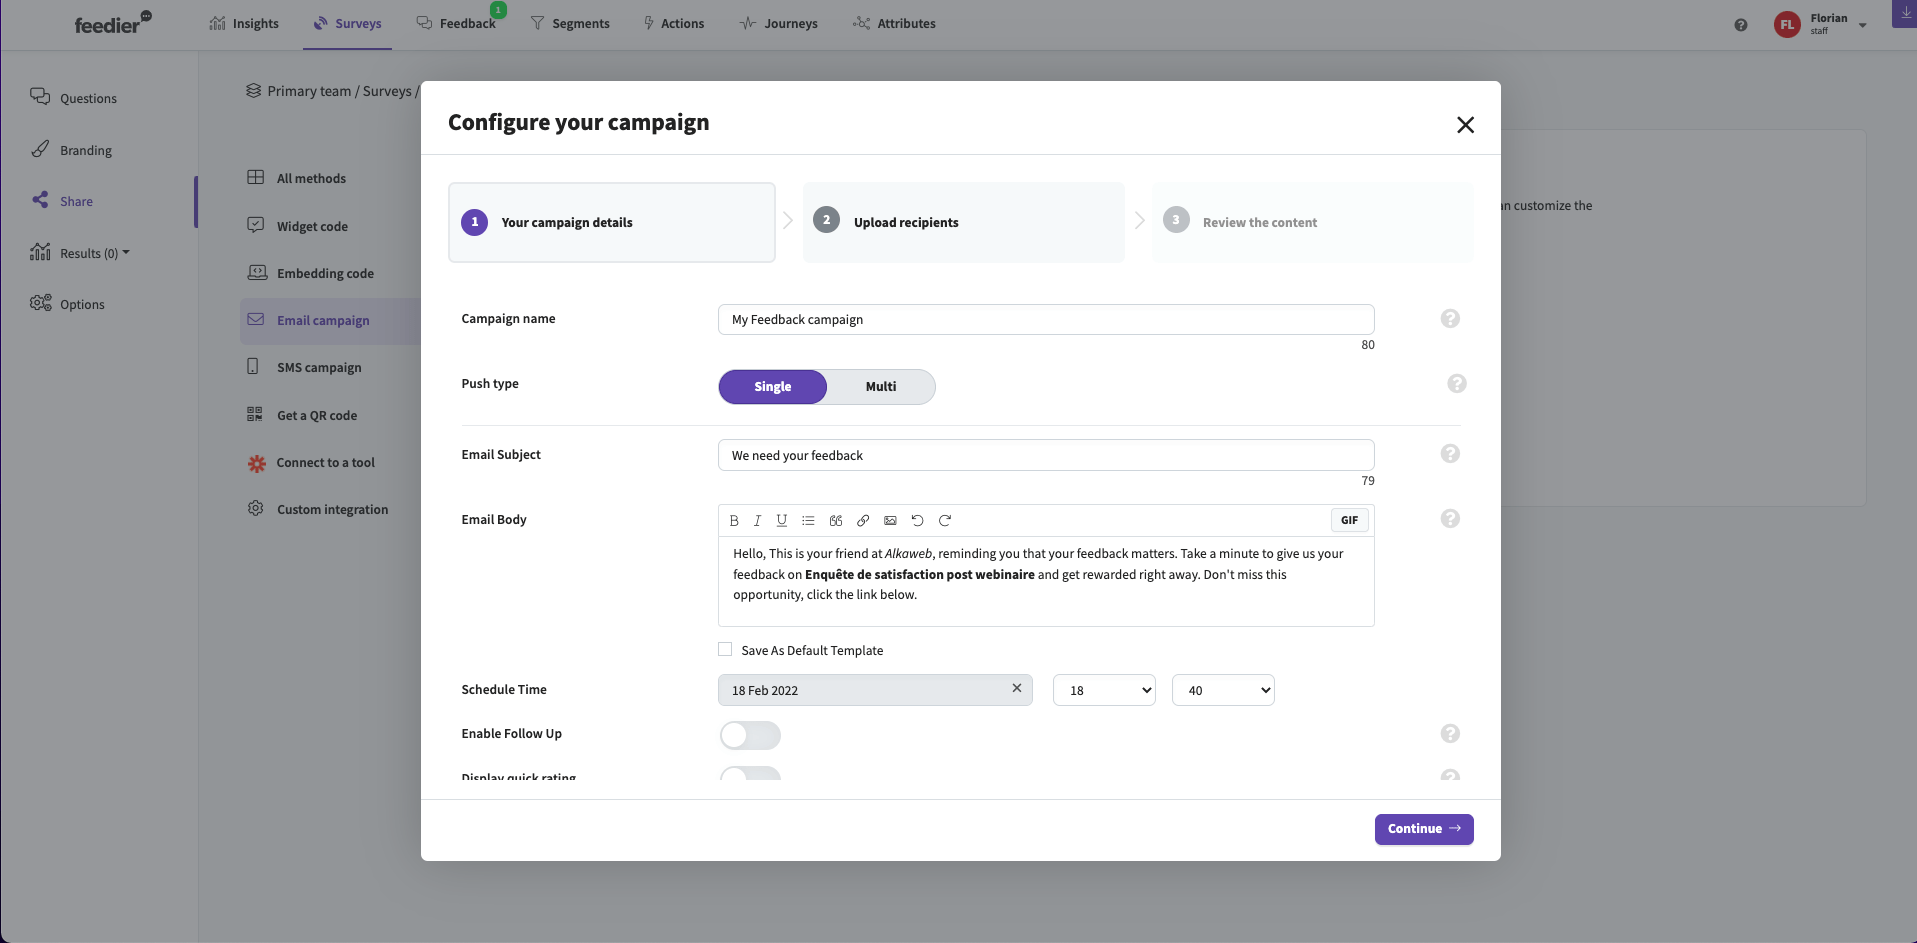Show help for Campaign name
The width and height of the screenshot is (1917, 943).
[1450, 318]
